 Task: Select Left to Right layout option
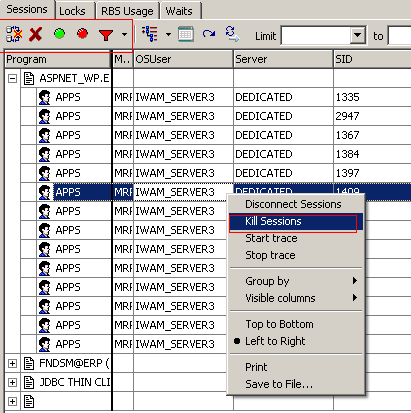(296, 341)
